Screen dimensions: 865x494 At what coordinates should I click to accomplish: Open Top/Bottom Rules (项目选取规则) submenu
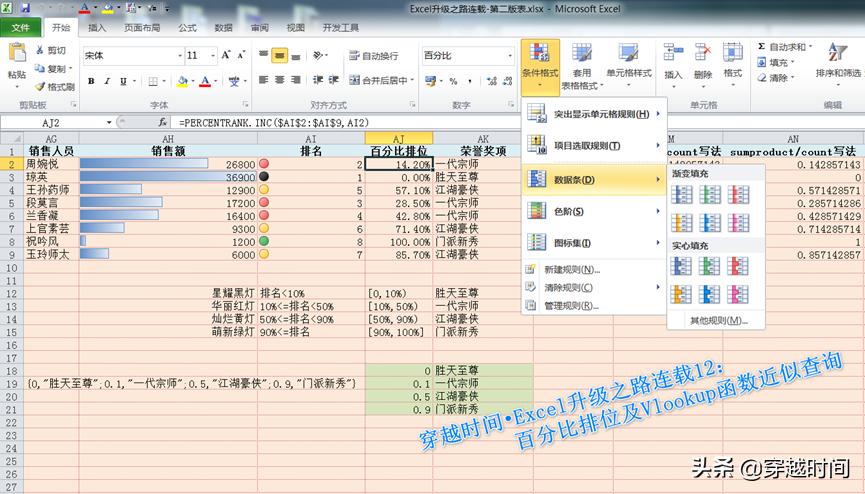pos(594,146)
